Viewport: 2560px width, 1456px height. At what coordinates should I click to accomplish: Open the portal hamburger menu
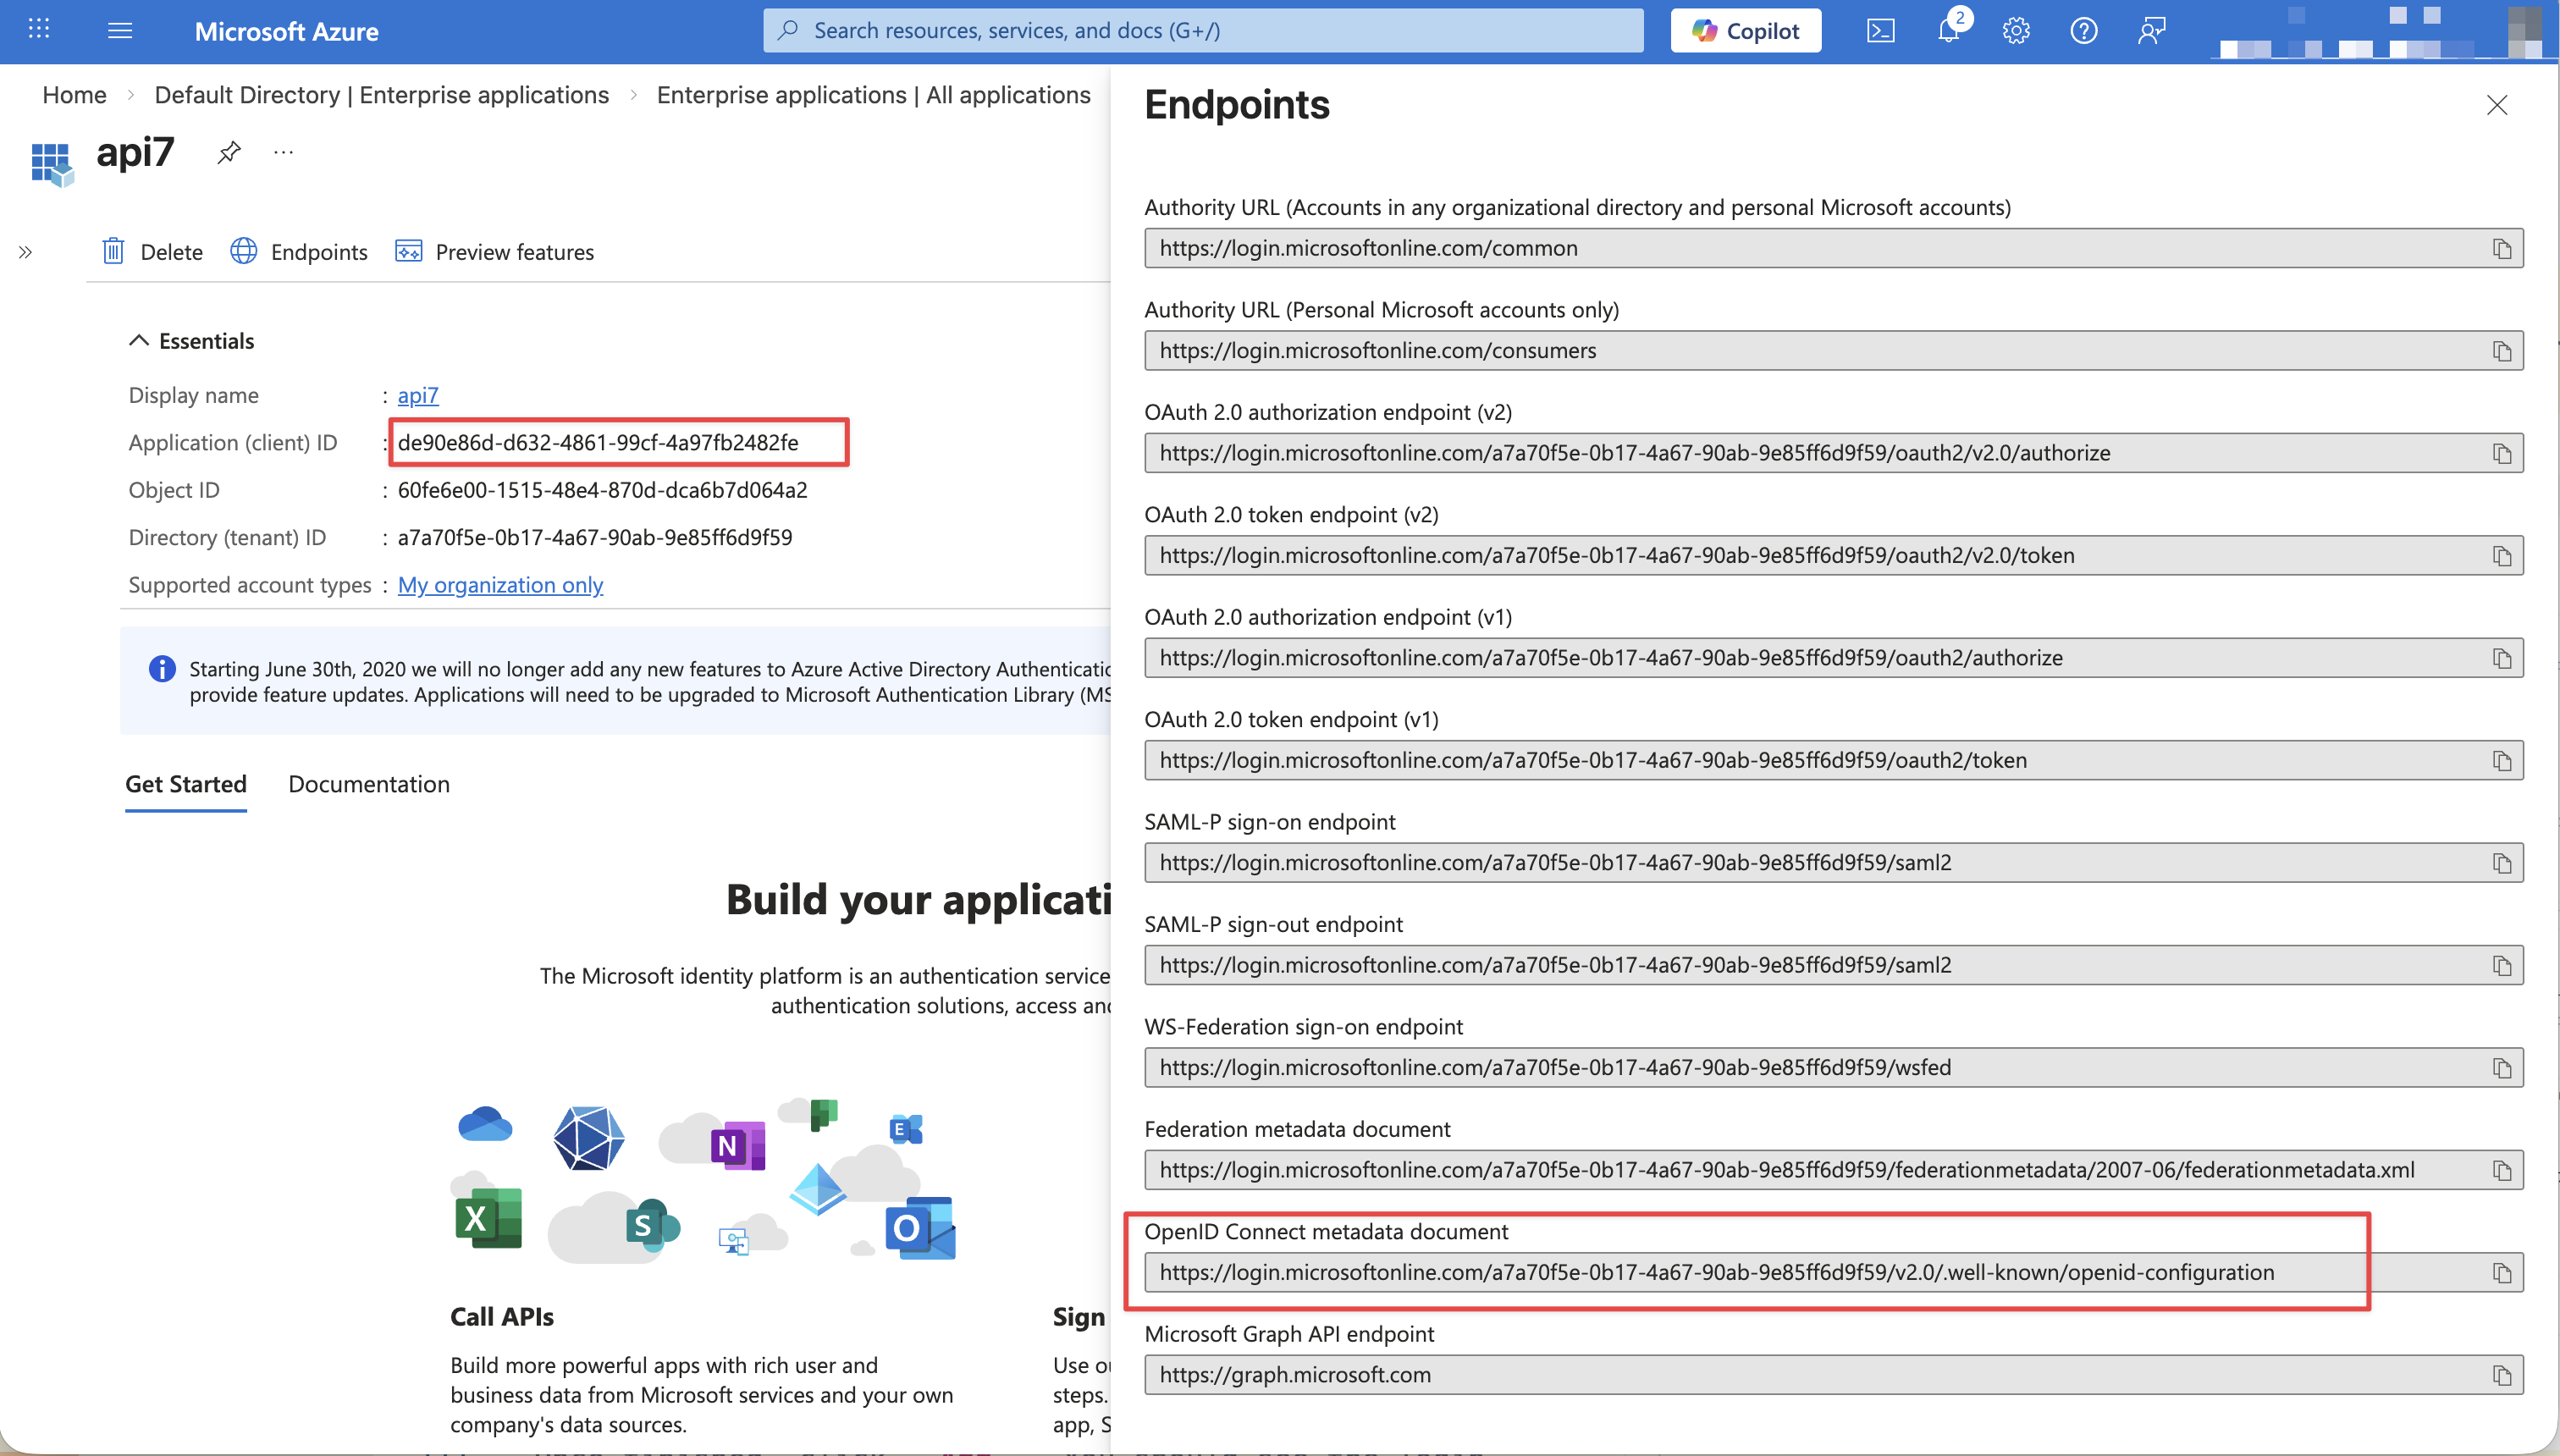click(x=119, y=30)
